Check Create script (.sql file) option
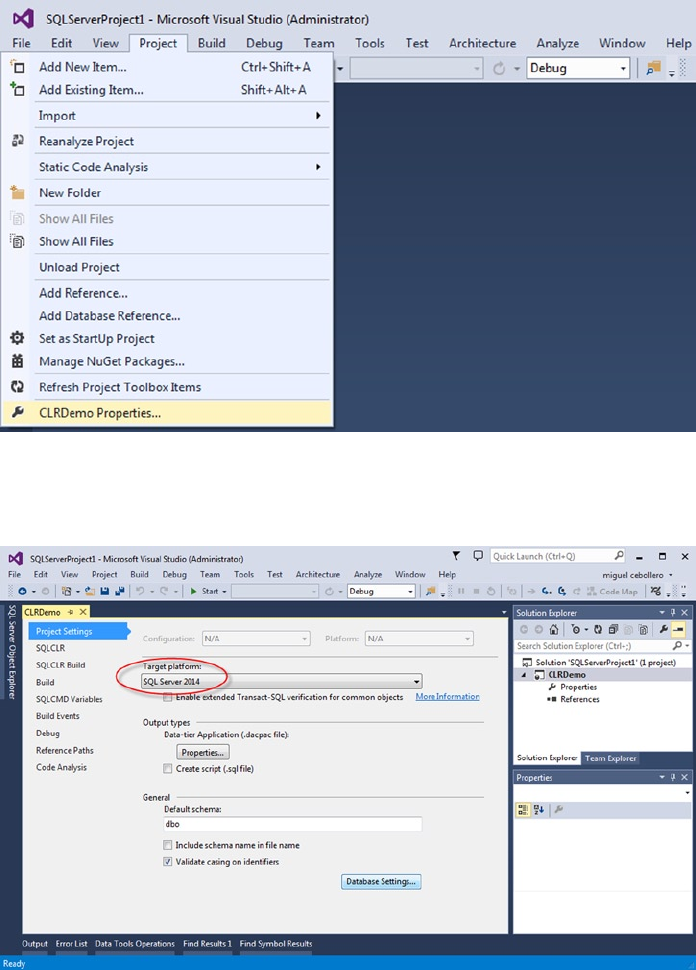 (167, 768)
